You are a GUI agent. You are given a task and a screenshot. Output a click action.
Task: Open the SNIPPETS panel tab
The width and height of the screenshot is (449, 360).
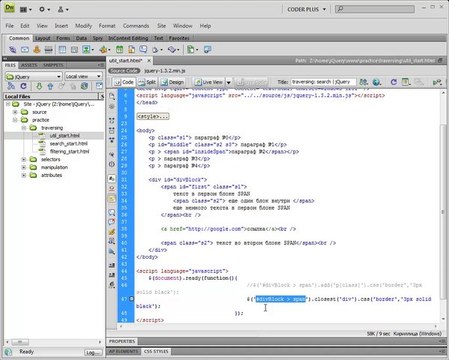point(53,65)
